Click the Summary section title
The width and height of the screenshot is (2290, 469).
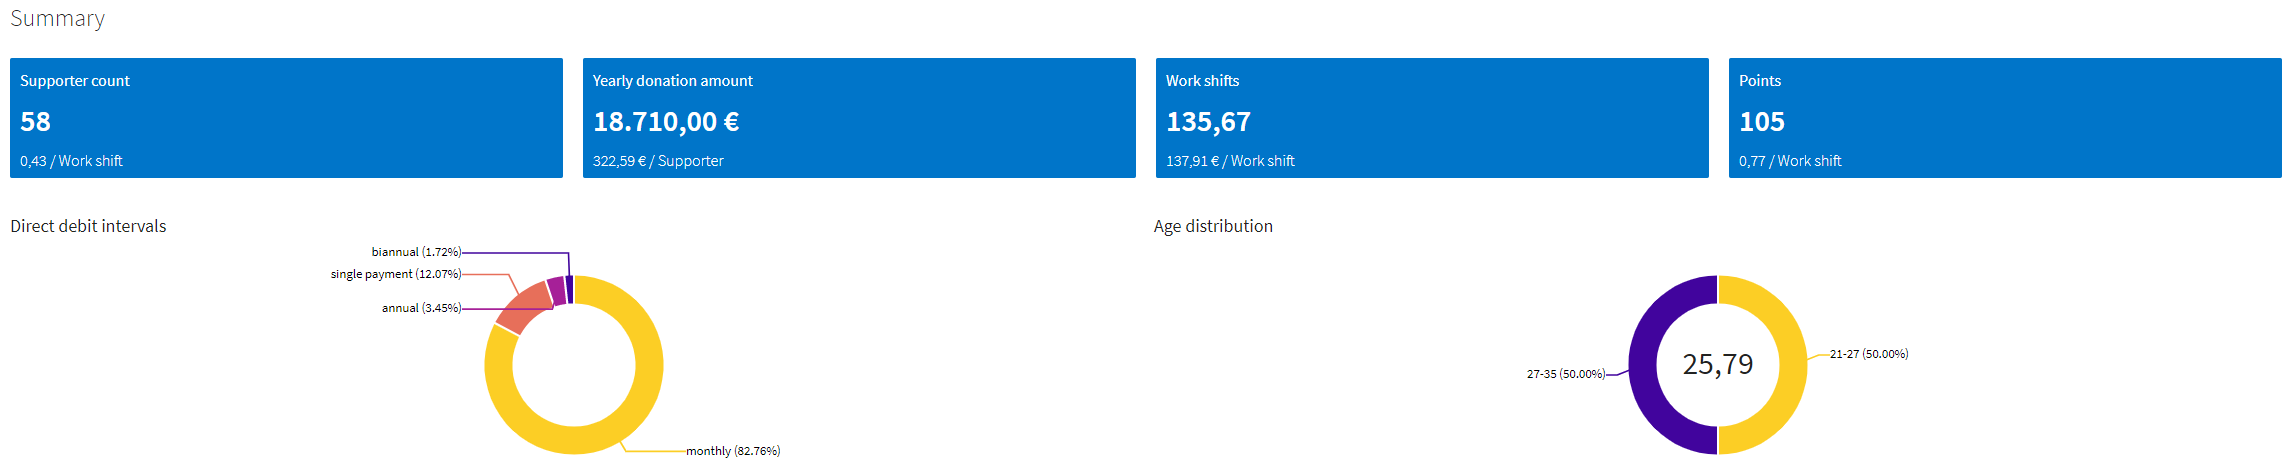pos(57,19)
